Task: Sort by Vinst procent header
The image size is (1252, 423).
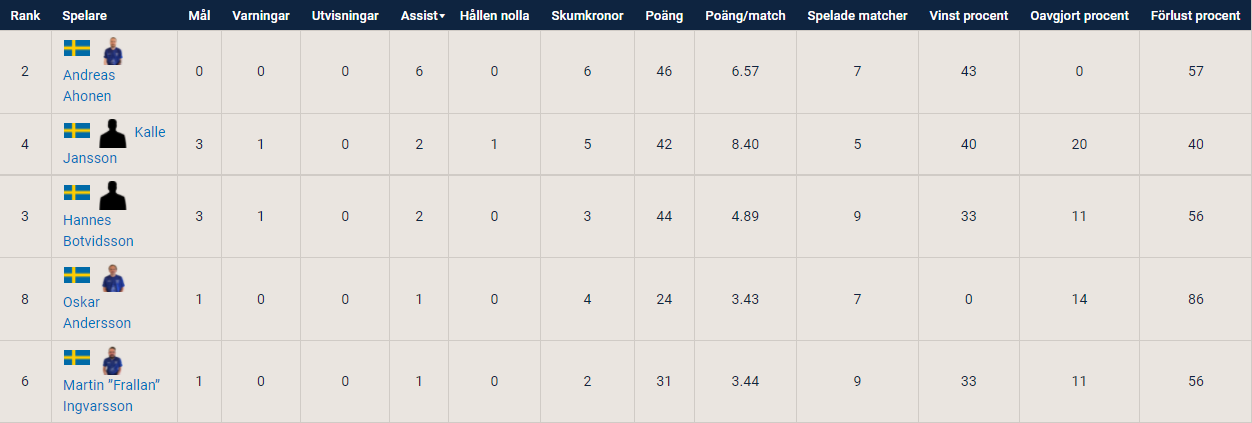Action: 968,16
